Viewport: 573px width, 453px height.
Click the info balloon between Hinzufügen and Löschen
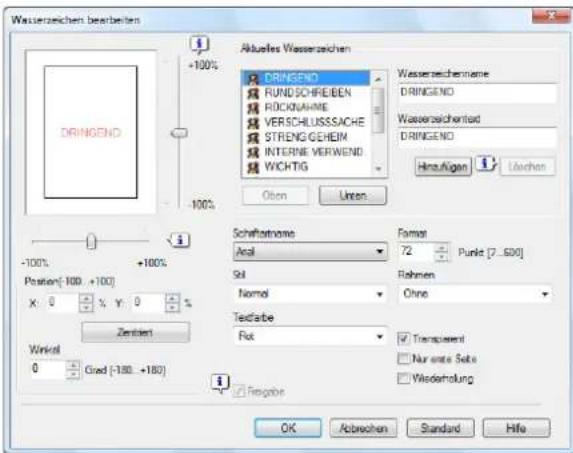click(x=486, y=164)
